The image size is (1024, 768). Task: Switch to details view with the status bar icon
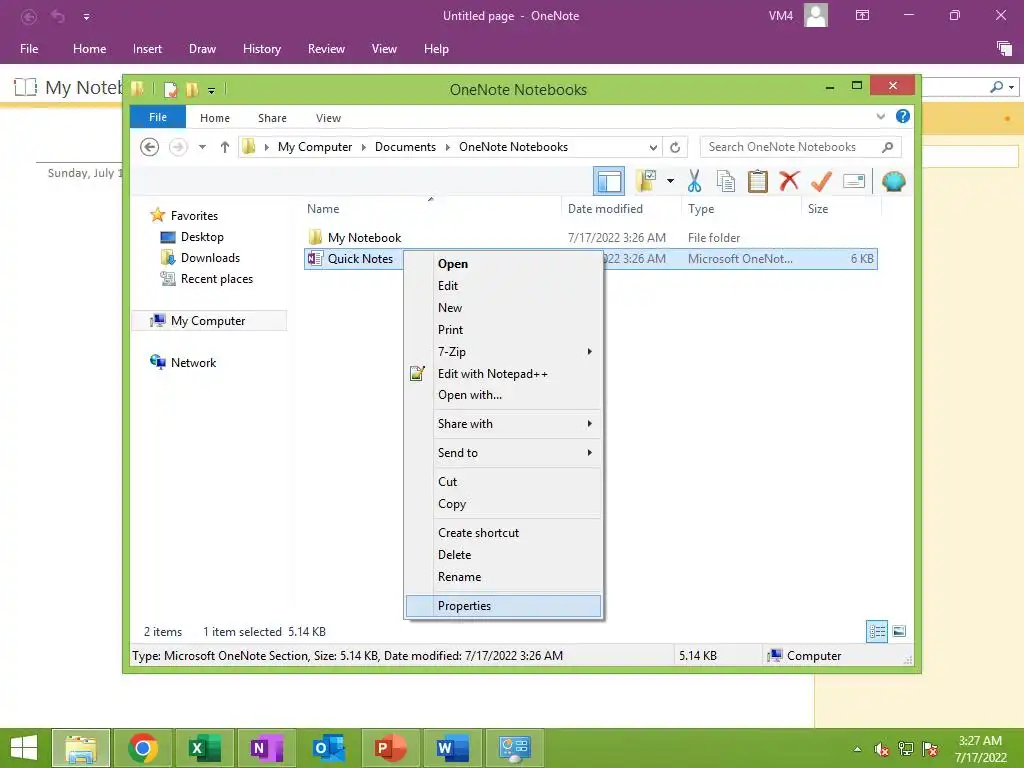[877, 632]
